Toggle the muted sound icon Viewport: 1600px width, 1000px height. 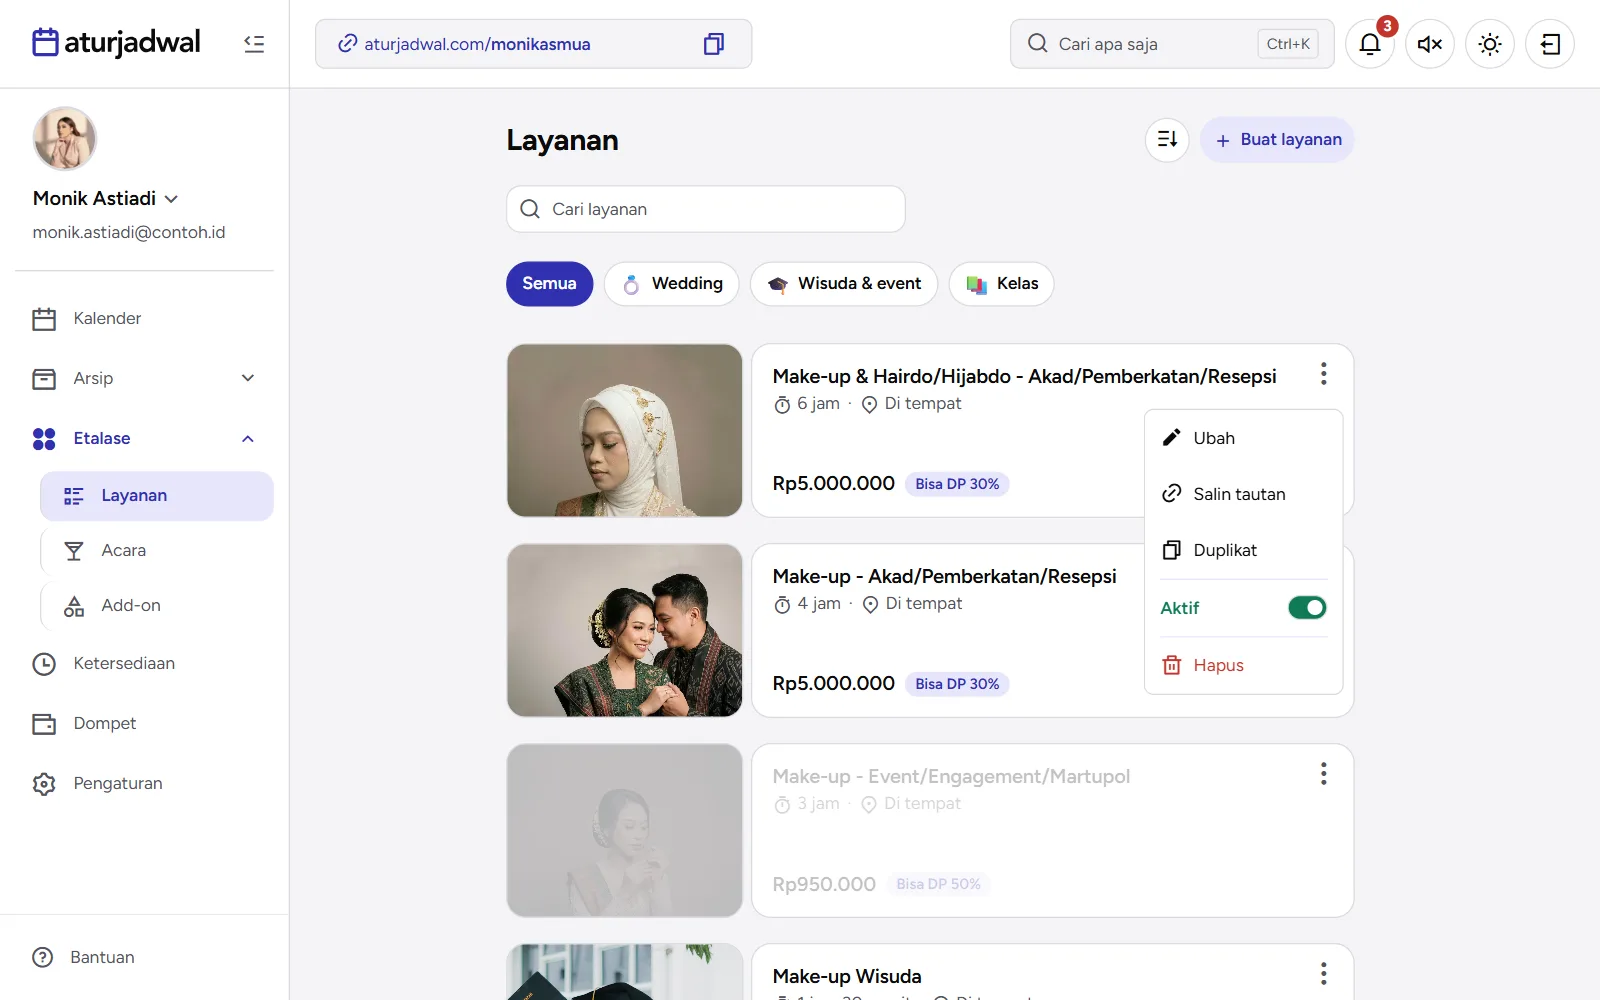pyautogui.click(x=1430, y=44)
